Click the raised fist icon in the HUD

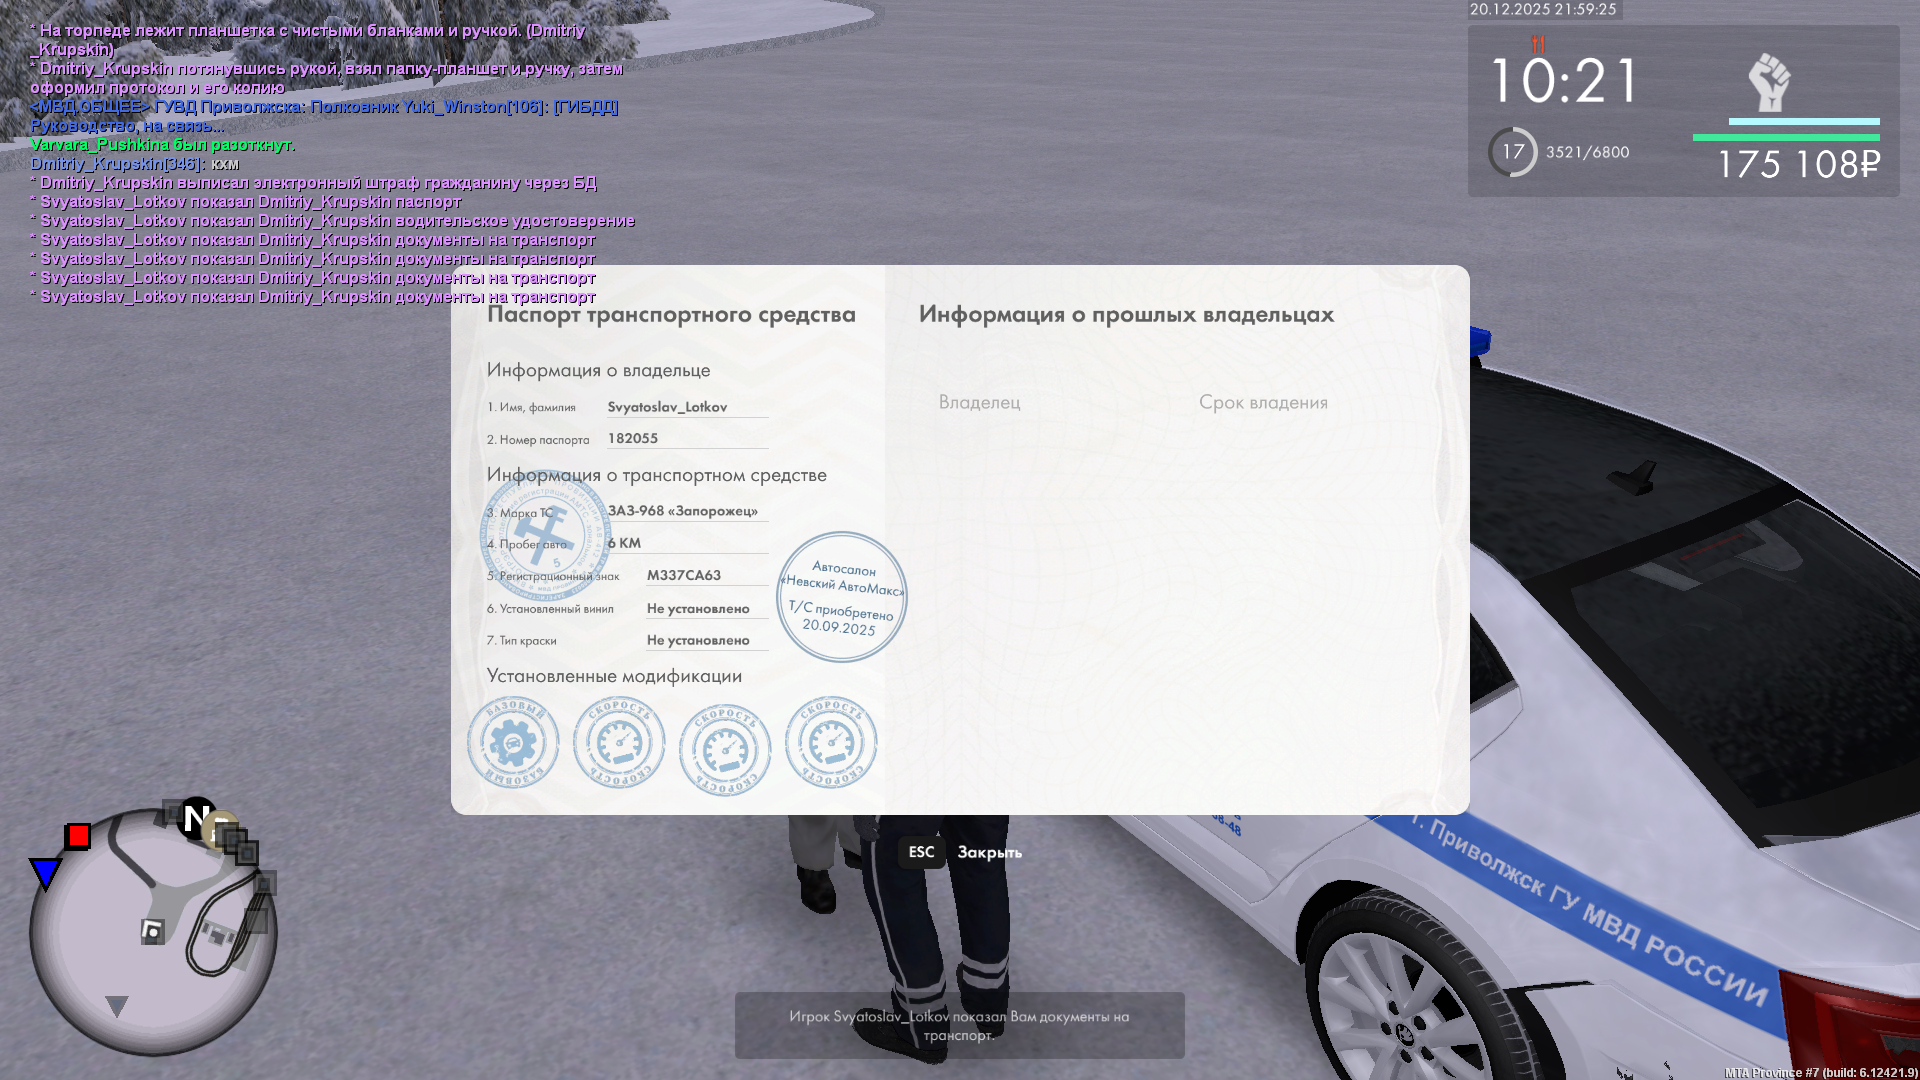pyautogui.click(x=1768, y=82)
